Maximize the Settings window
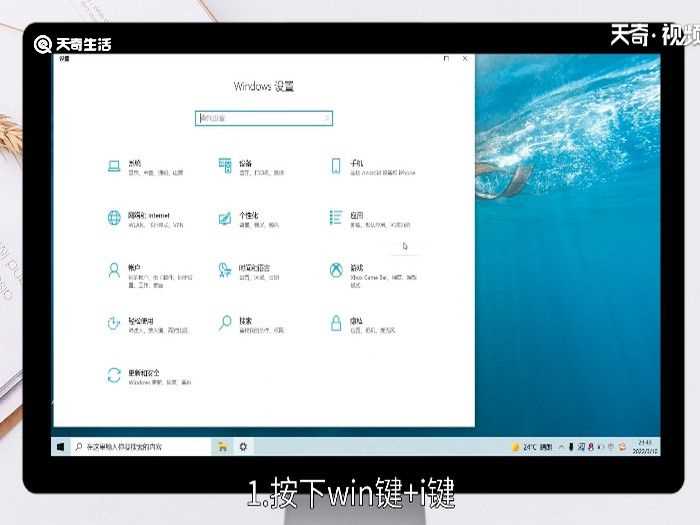Viewport: 700px width, 525px height. (446, 58)
